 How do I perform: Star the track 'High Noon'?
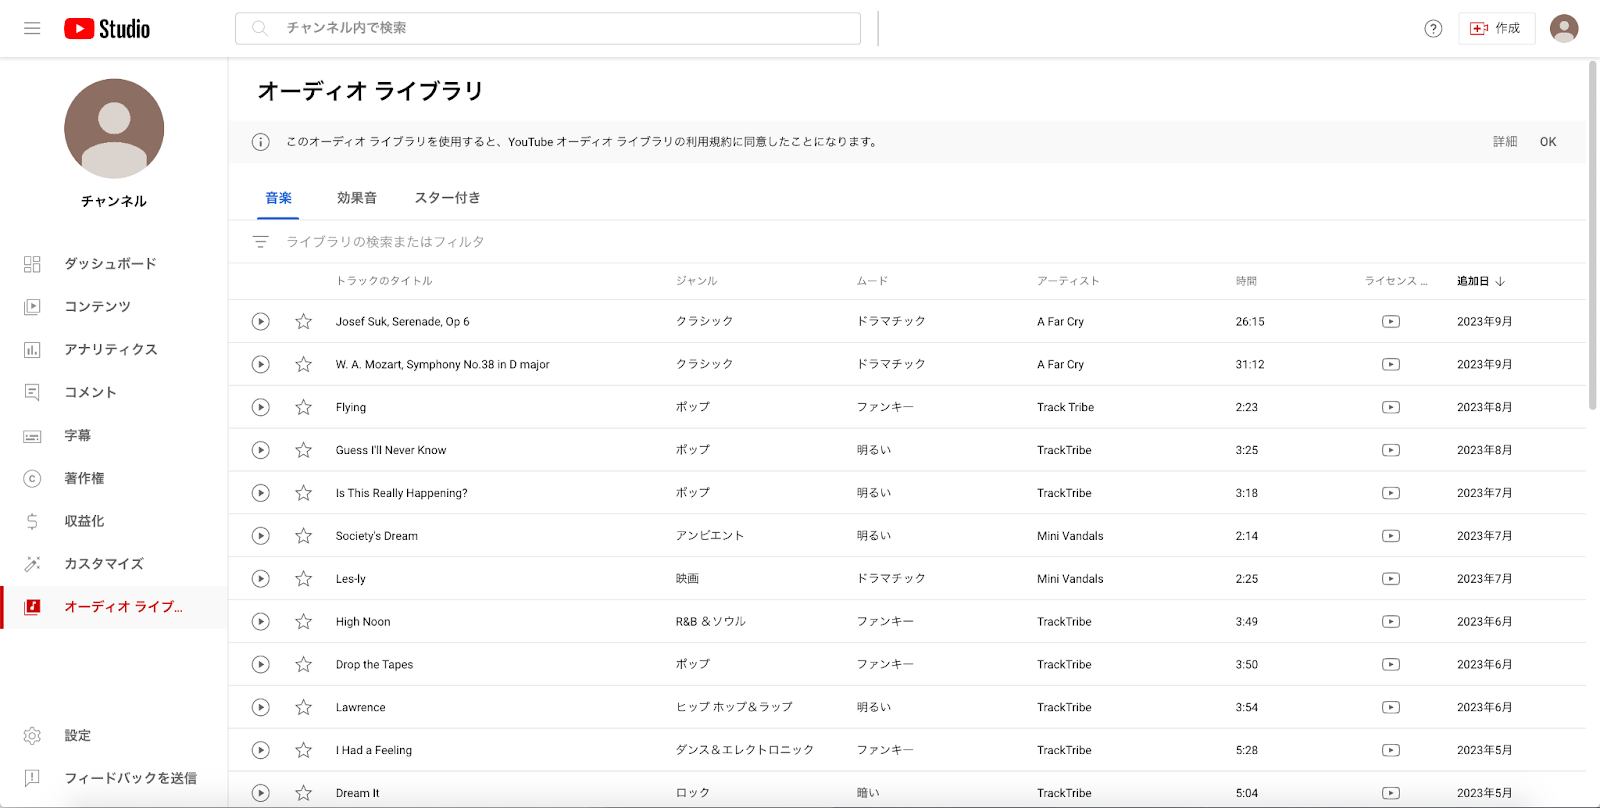[x=303, y=622]
